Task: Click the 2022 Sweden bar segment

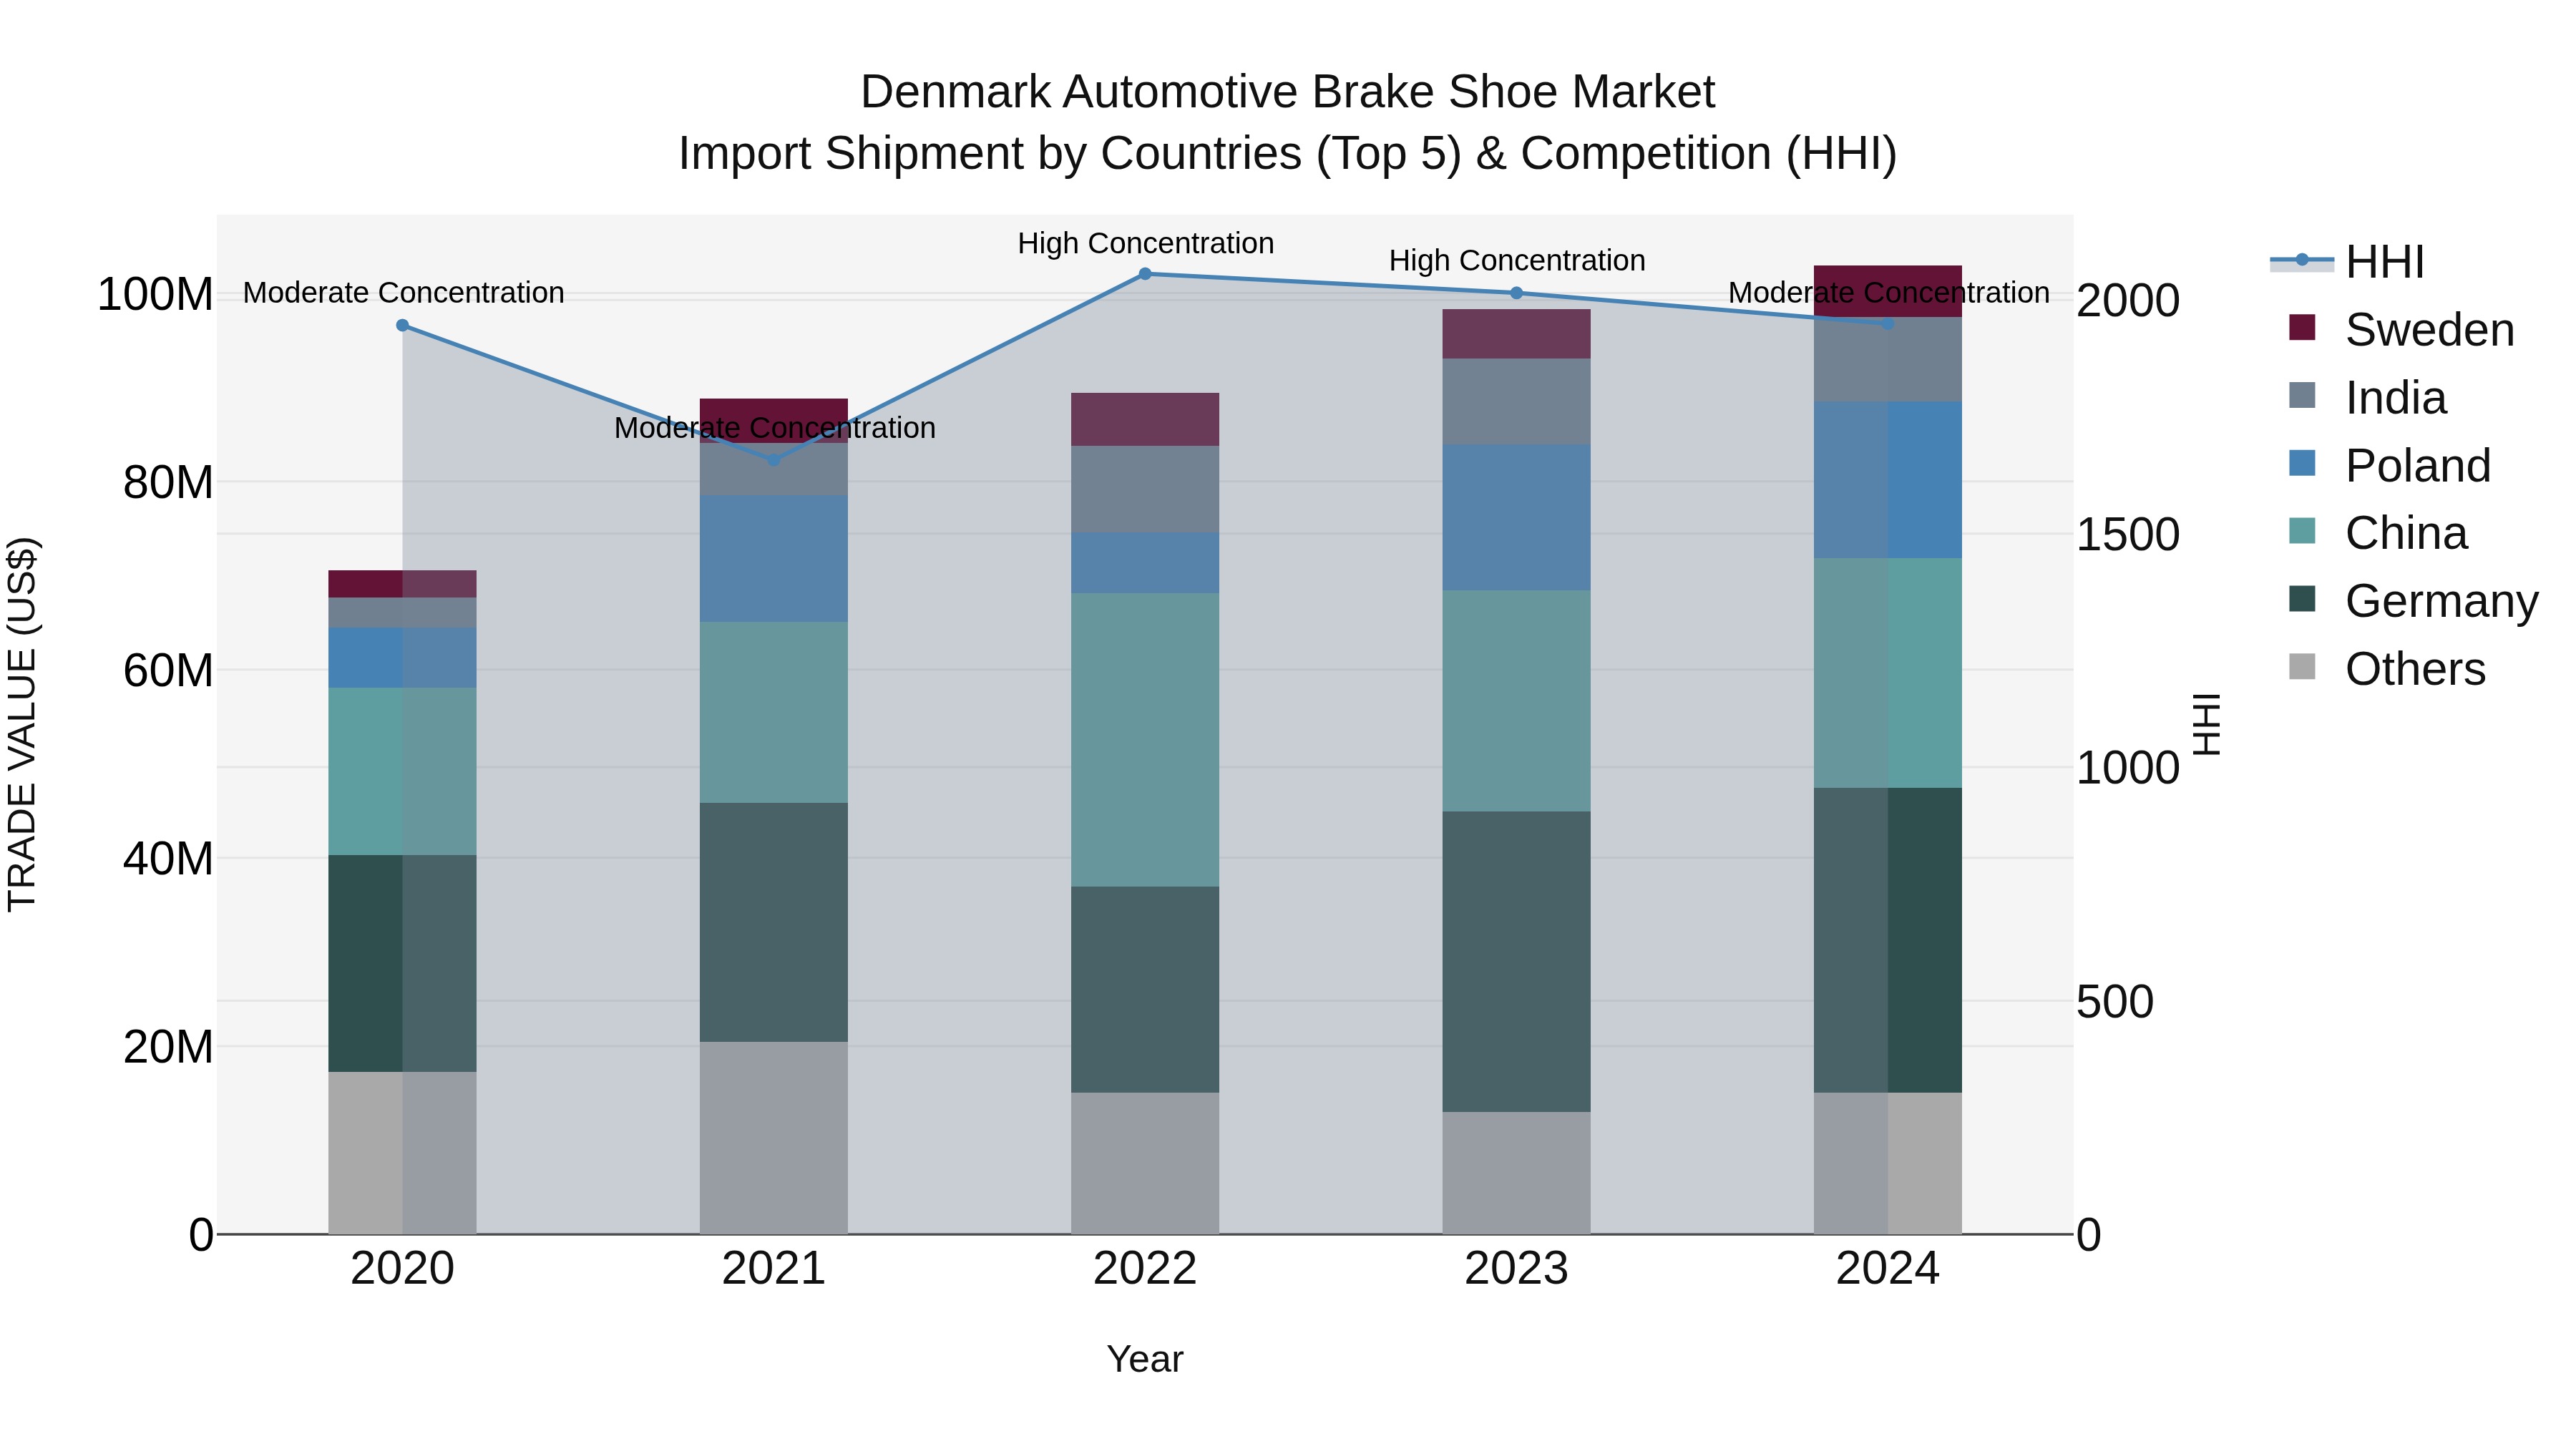Action: click(x=1145, y=419)
